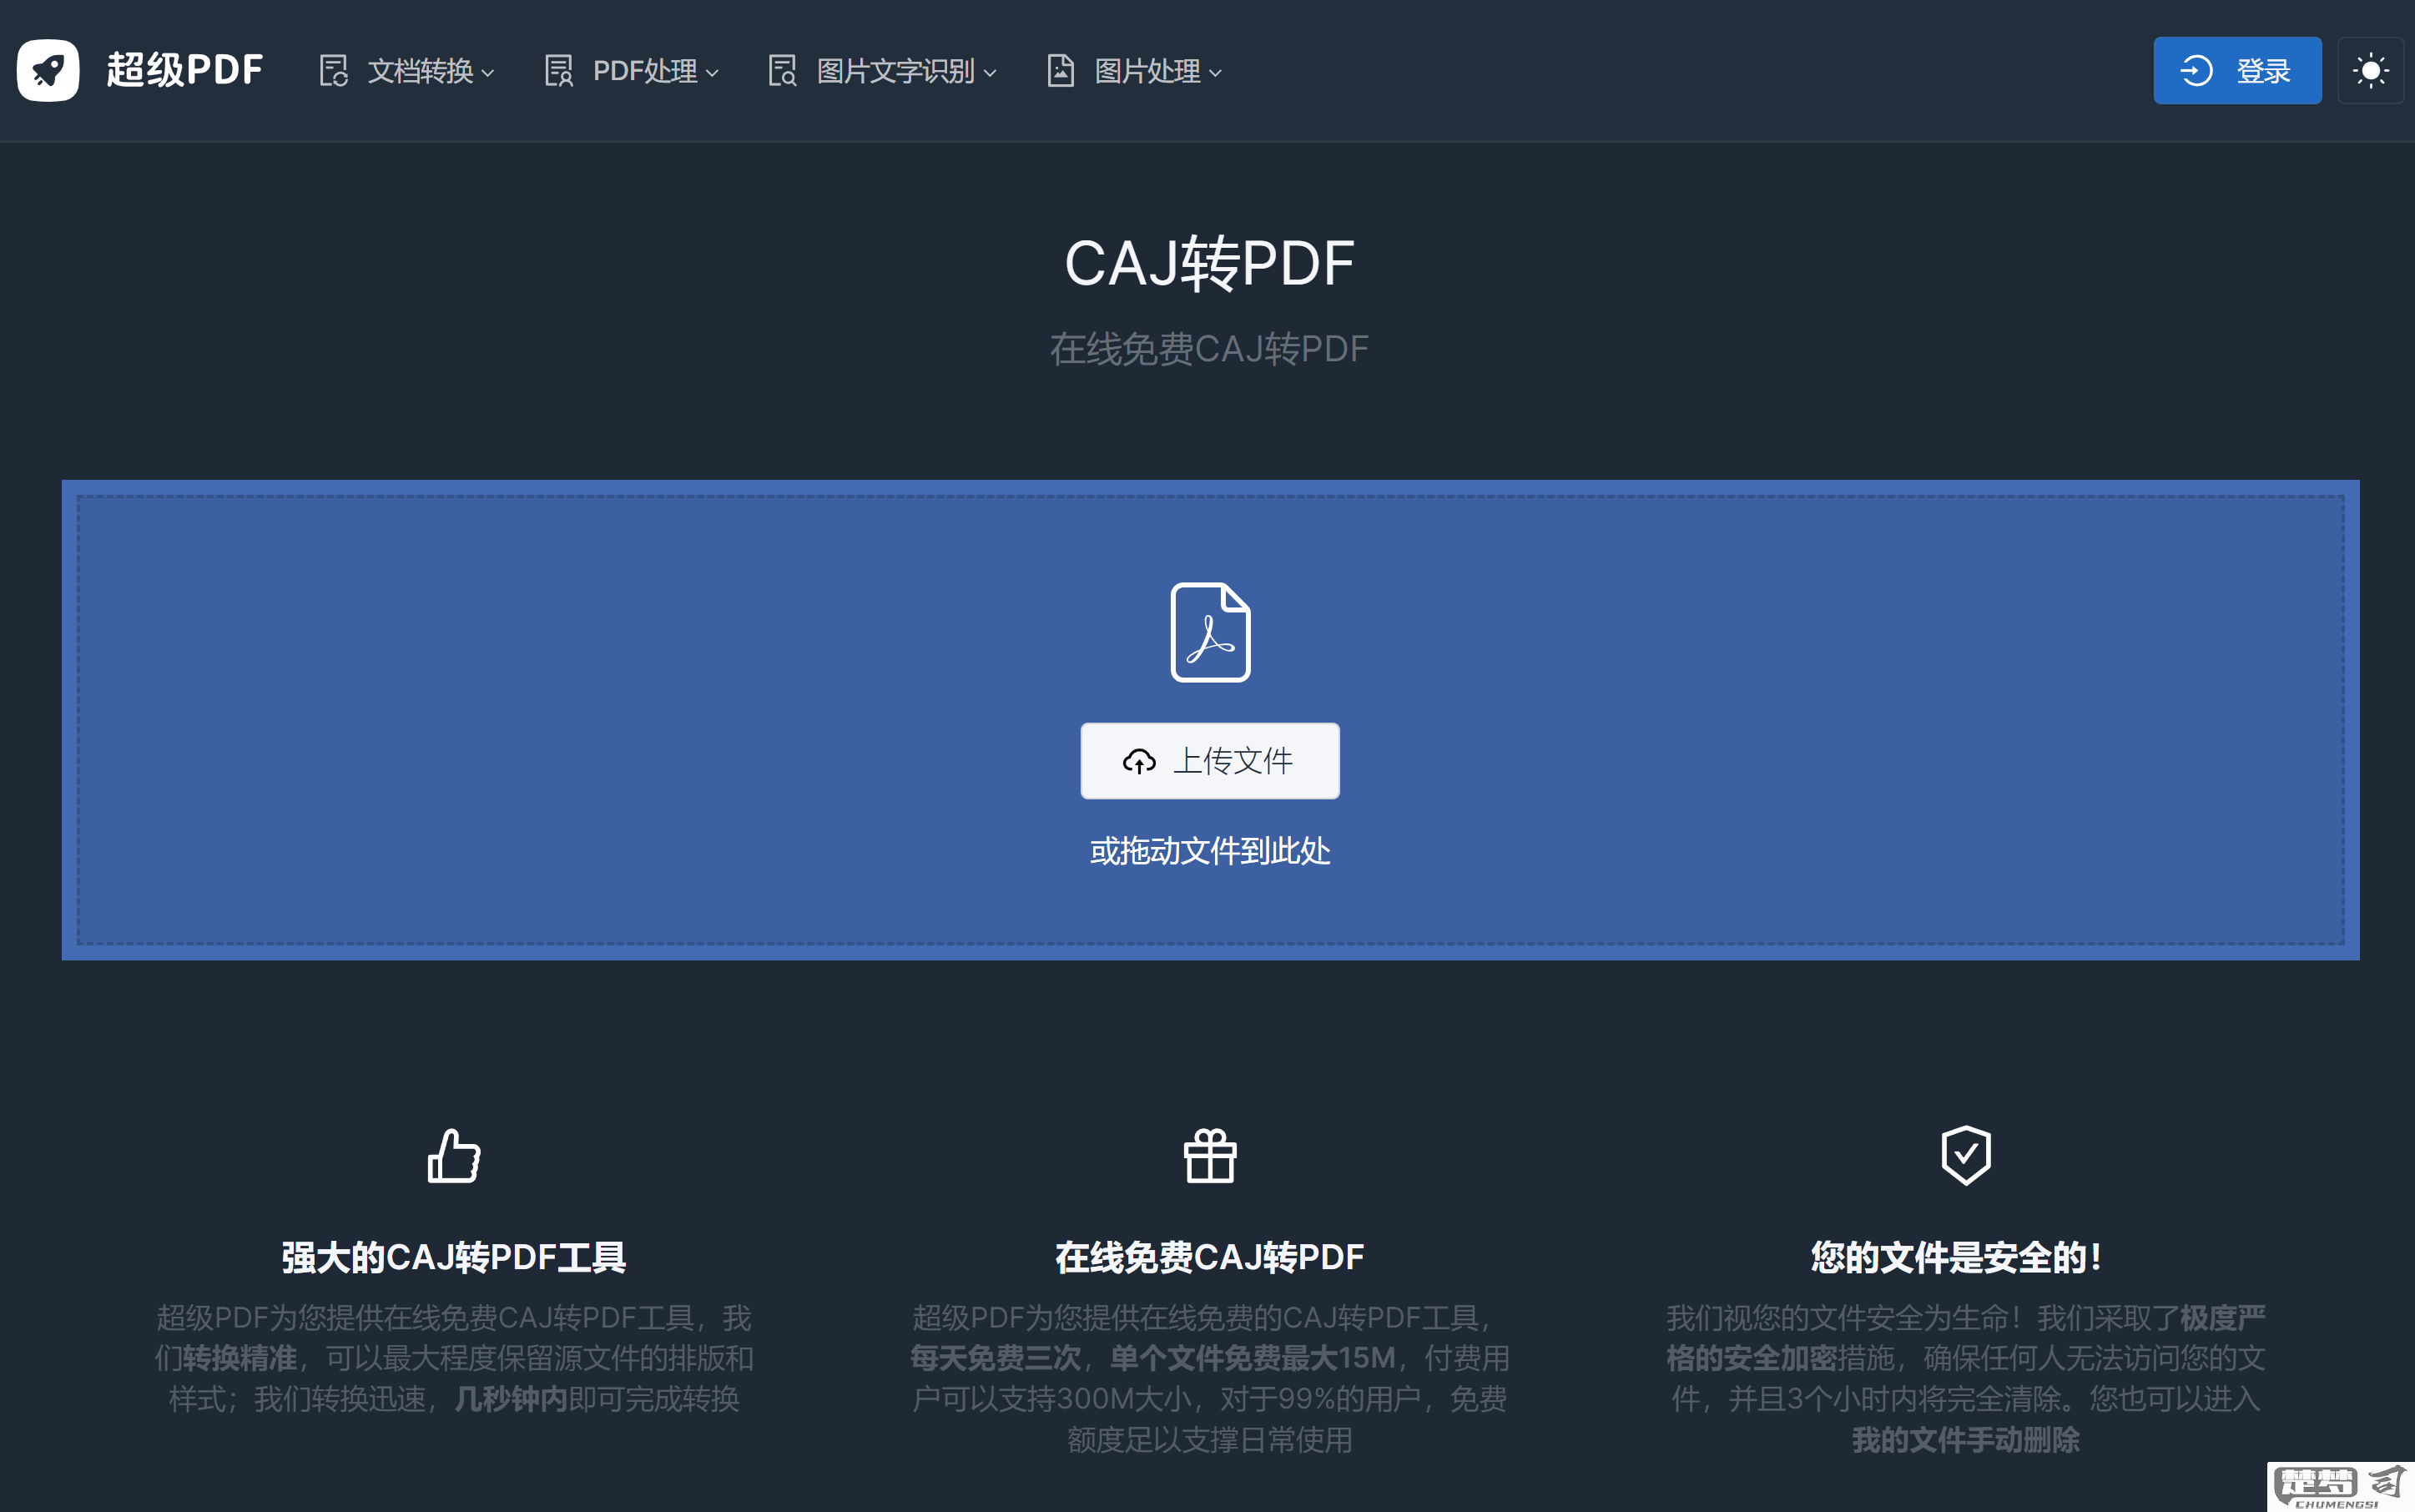Expand the PDF处理 dropdown chevron
This screenshot has height=1512, width=2415.
[712, 73]
